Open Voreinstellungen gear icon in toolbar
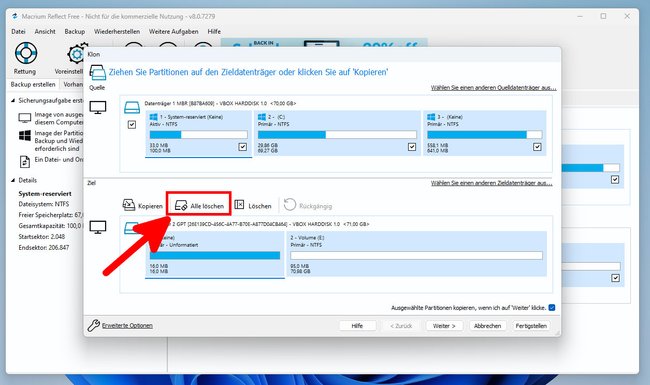650x385 pixels. pyautogui.click(x=76, y=54)
